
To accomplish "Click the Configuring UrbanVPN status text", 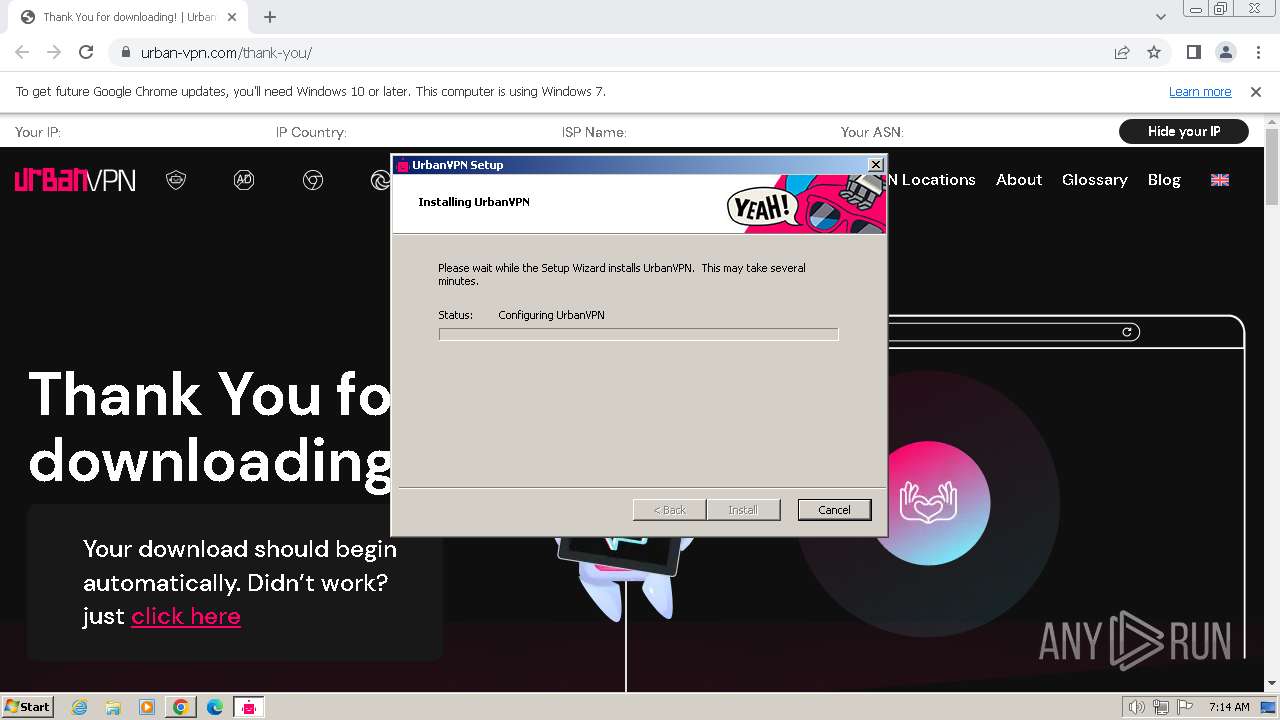I will coord(551,315).
